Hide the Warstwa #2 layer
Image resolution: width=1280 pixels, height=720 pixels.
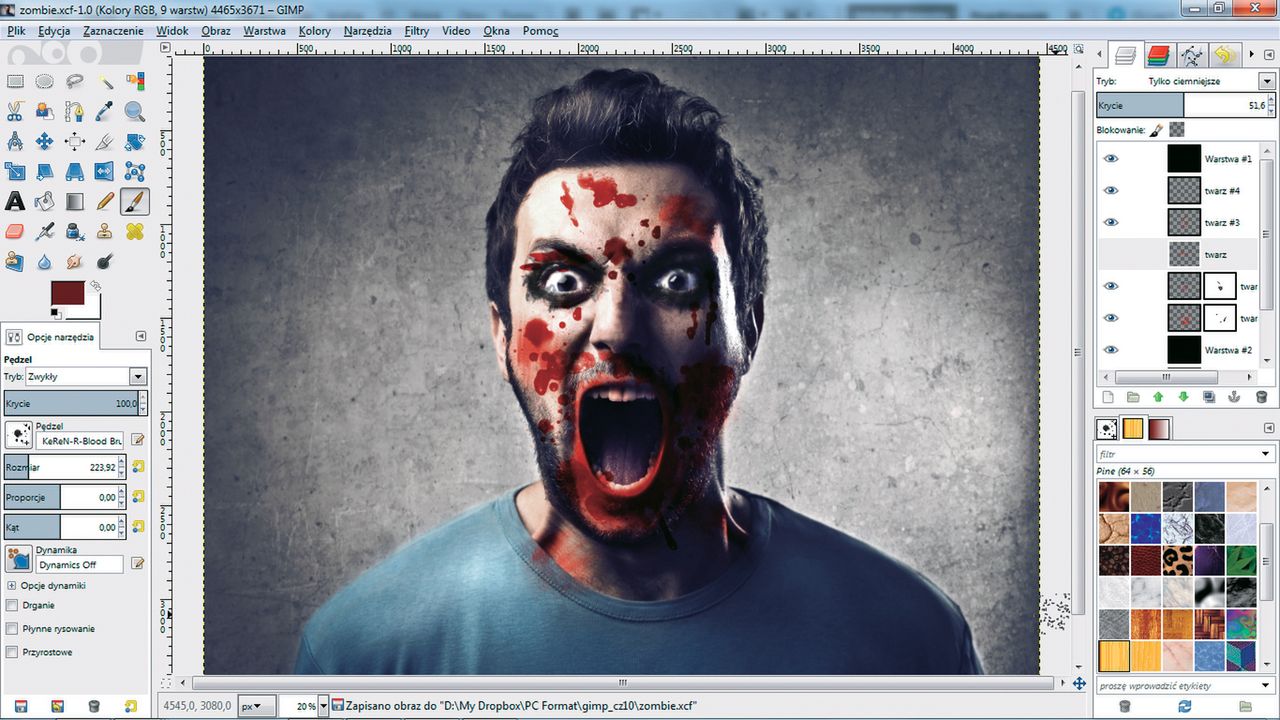tap(1111, 350)
